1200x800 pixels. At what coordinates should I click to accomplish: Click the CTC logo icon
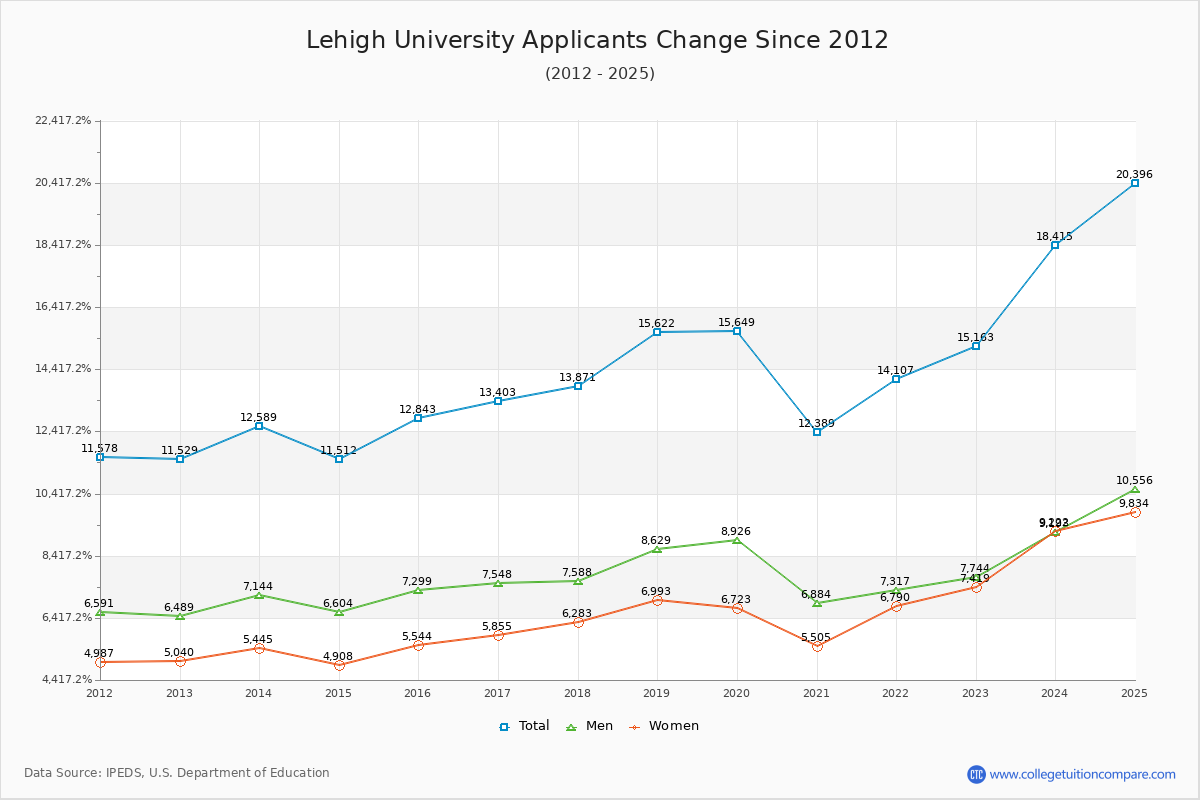click(976, 774)
